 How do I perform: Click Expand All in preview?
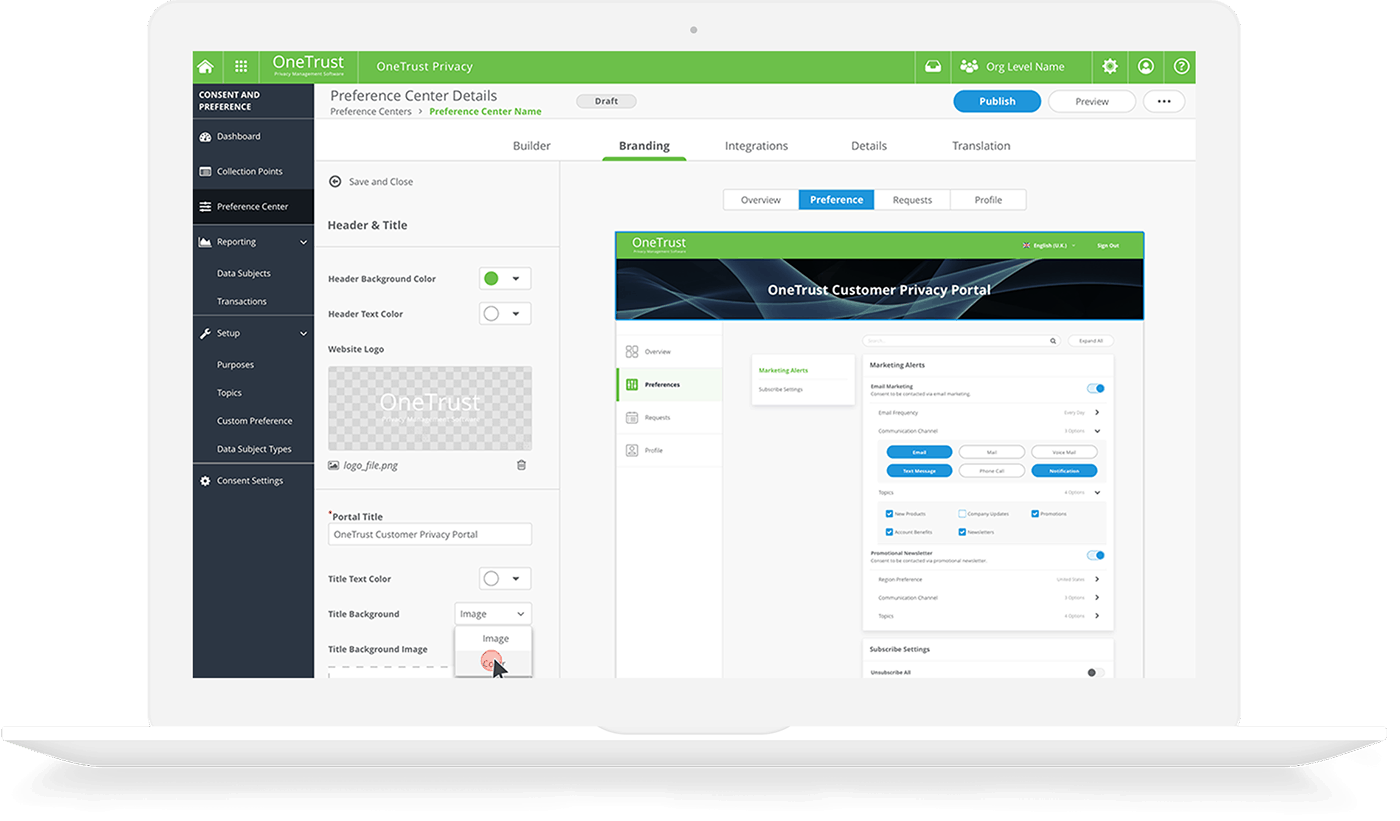[x=1090, y=341]
